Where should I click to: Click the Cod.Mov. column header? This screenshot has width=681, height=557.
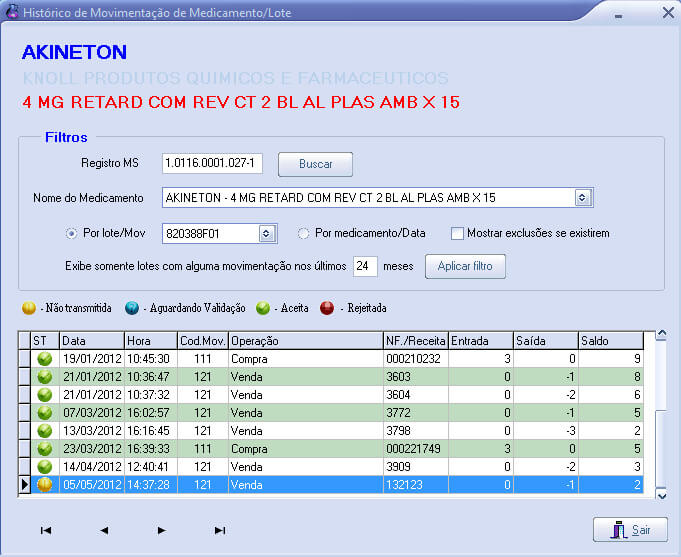[x=203, y=341]
